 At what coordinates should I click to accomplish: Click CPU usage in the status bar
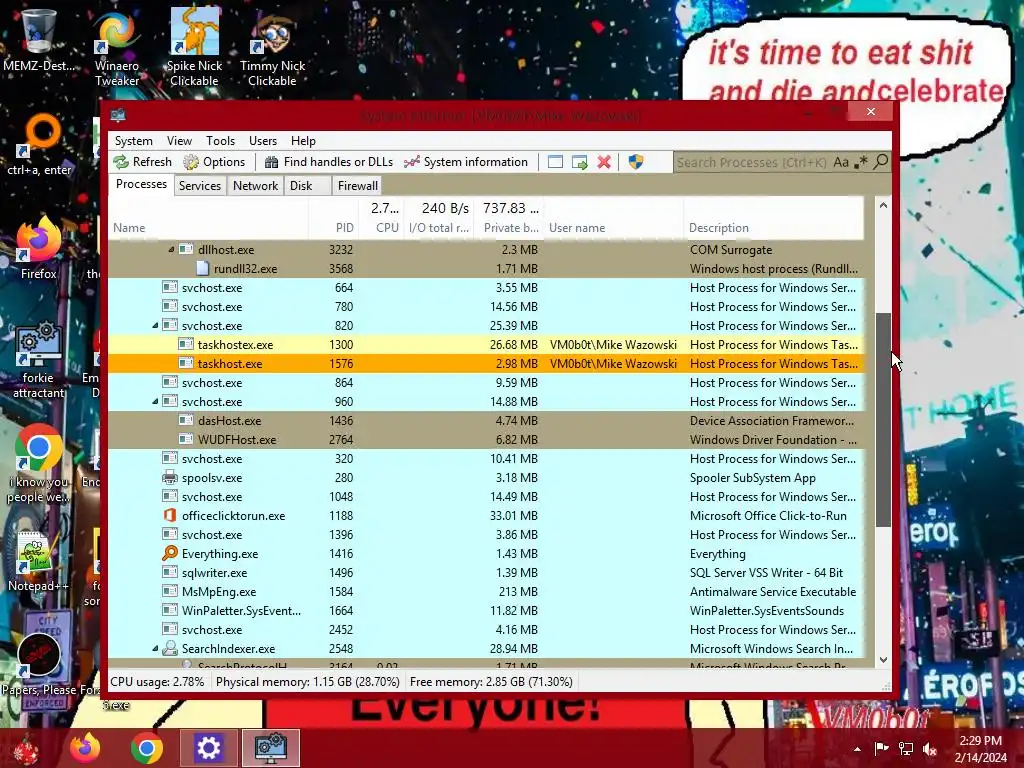pyautogui.click(x=157, y=682)
